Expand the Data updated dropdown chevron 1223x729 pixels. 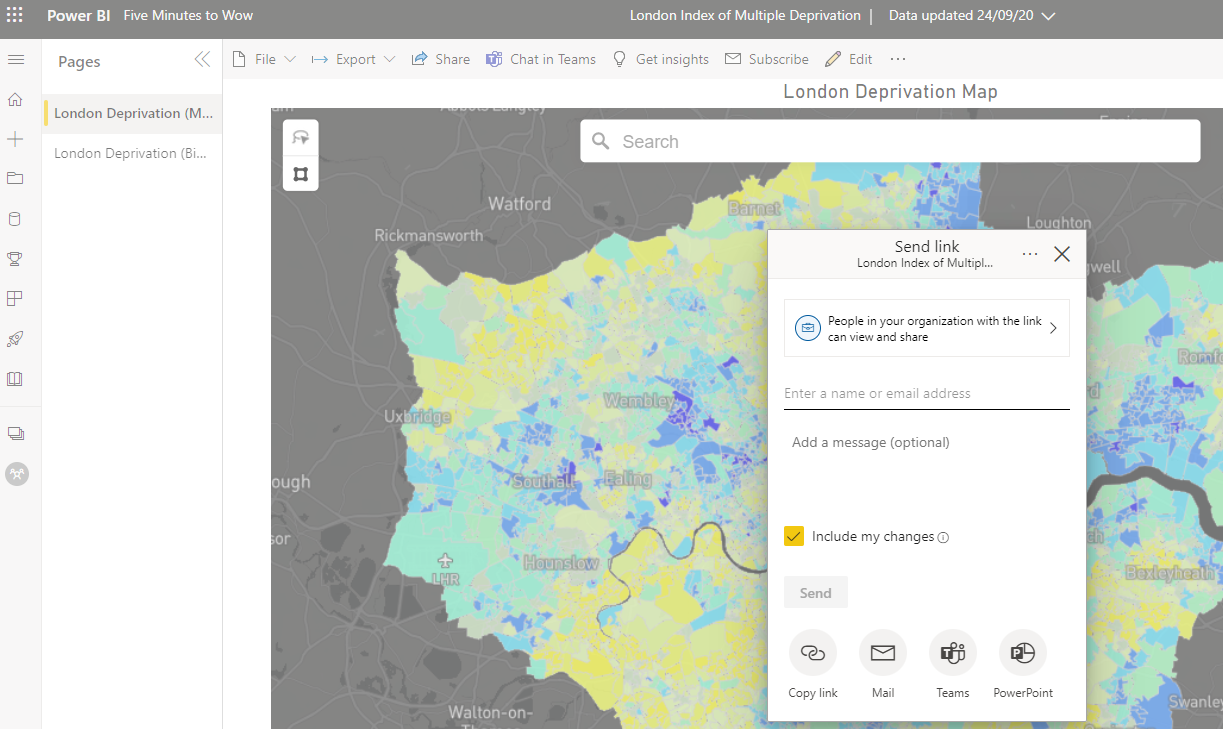point(1048,16)
